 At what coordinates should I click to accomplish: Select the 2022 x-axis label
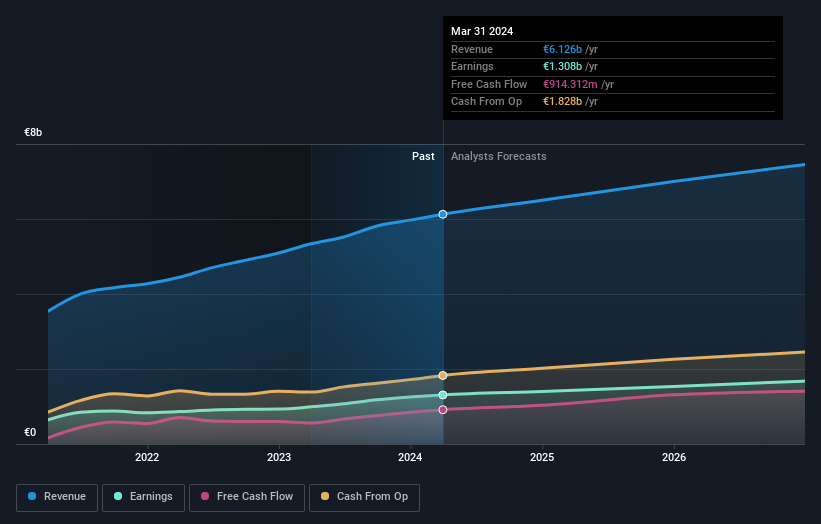click(x=147, y=457)
